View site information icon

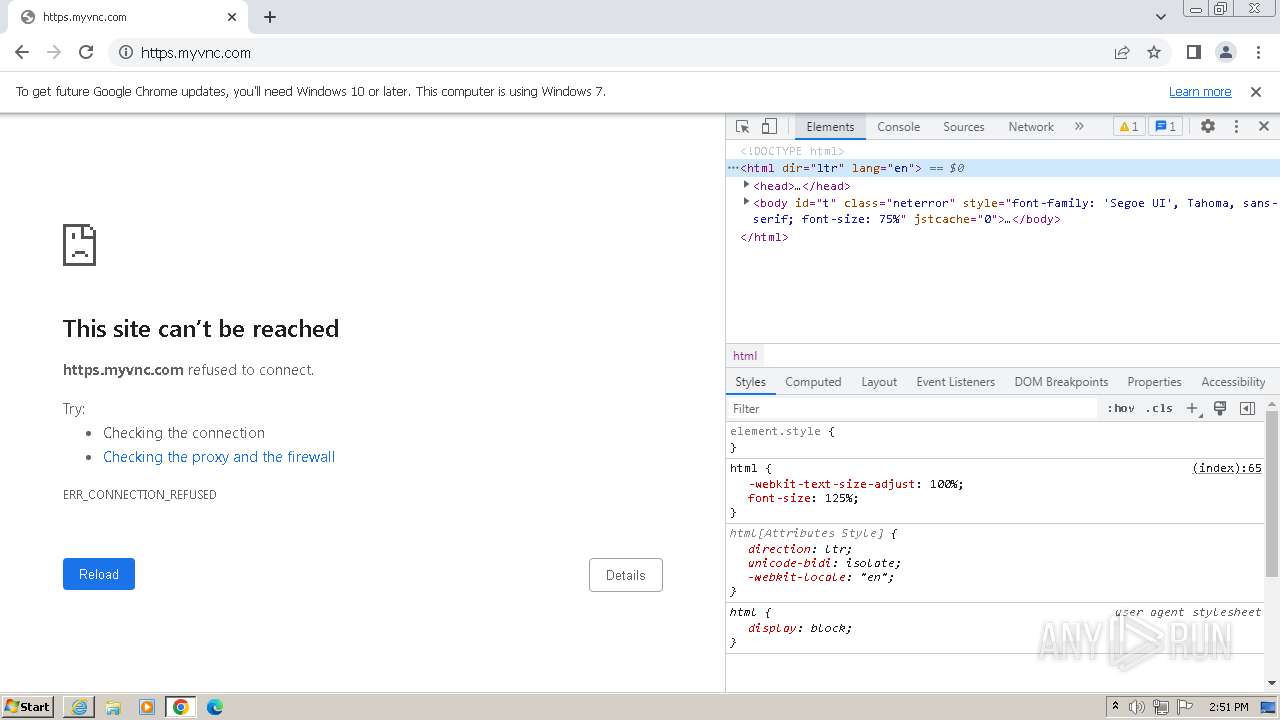[125, 53]
